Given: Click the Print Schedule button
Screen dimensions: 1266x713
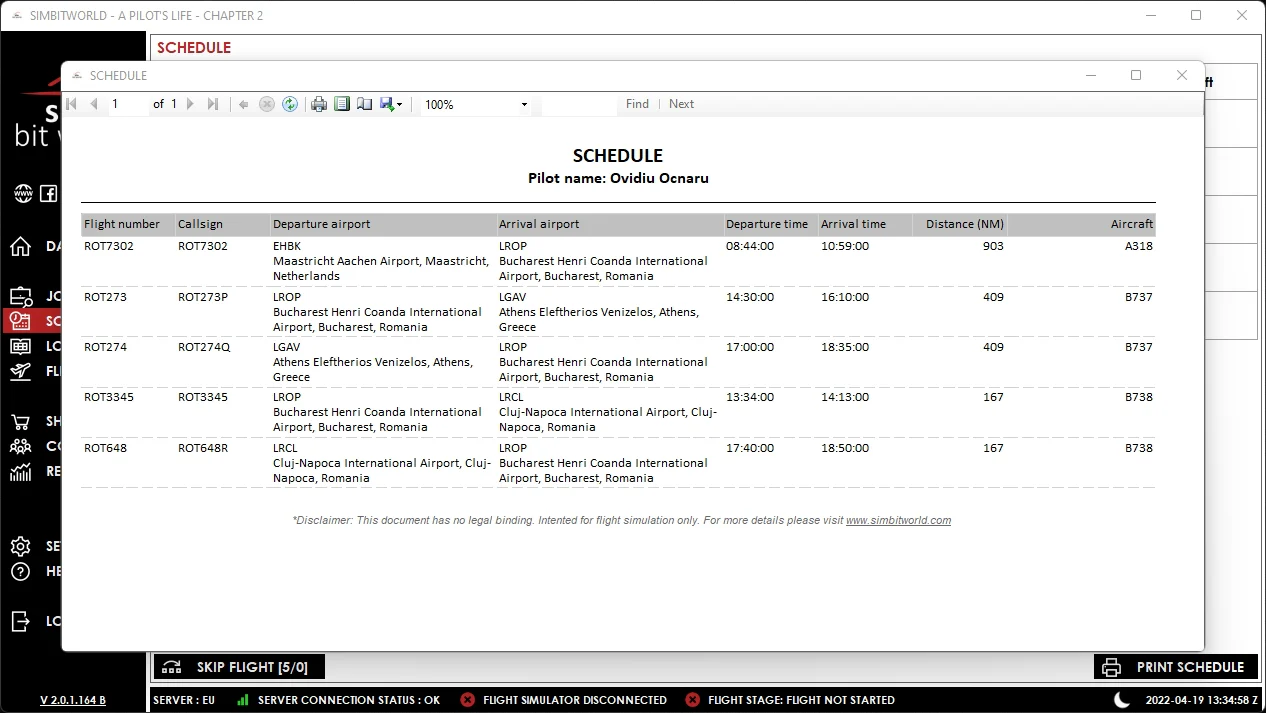Looking at the screenshot, I should 1176,667.
